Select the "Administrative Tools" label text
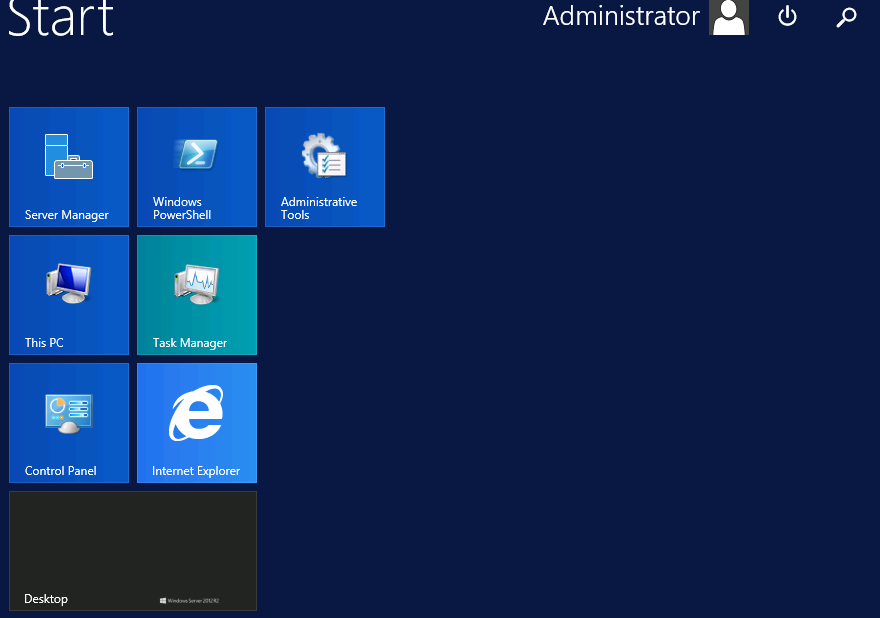The height and width of the screenshot is (618, 880). [x=318, y=208]
